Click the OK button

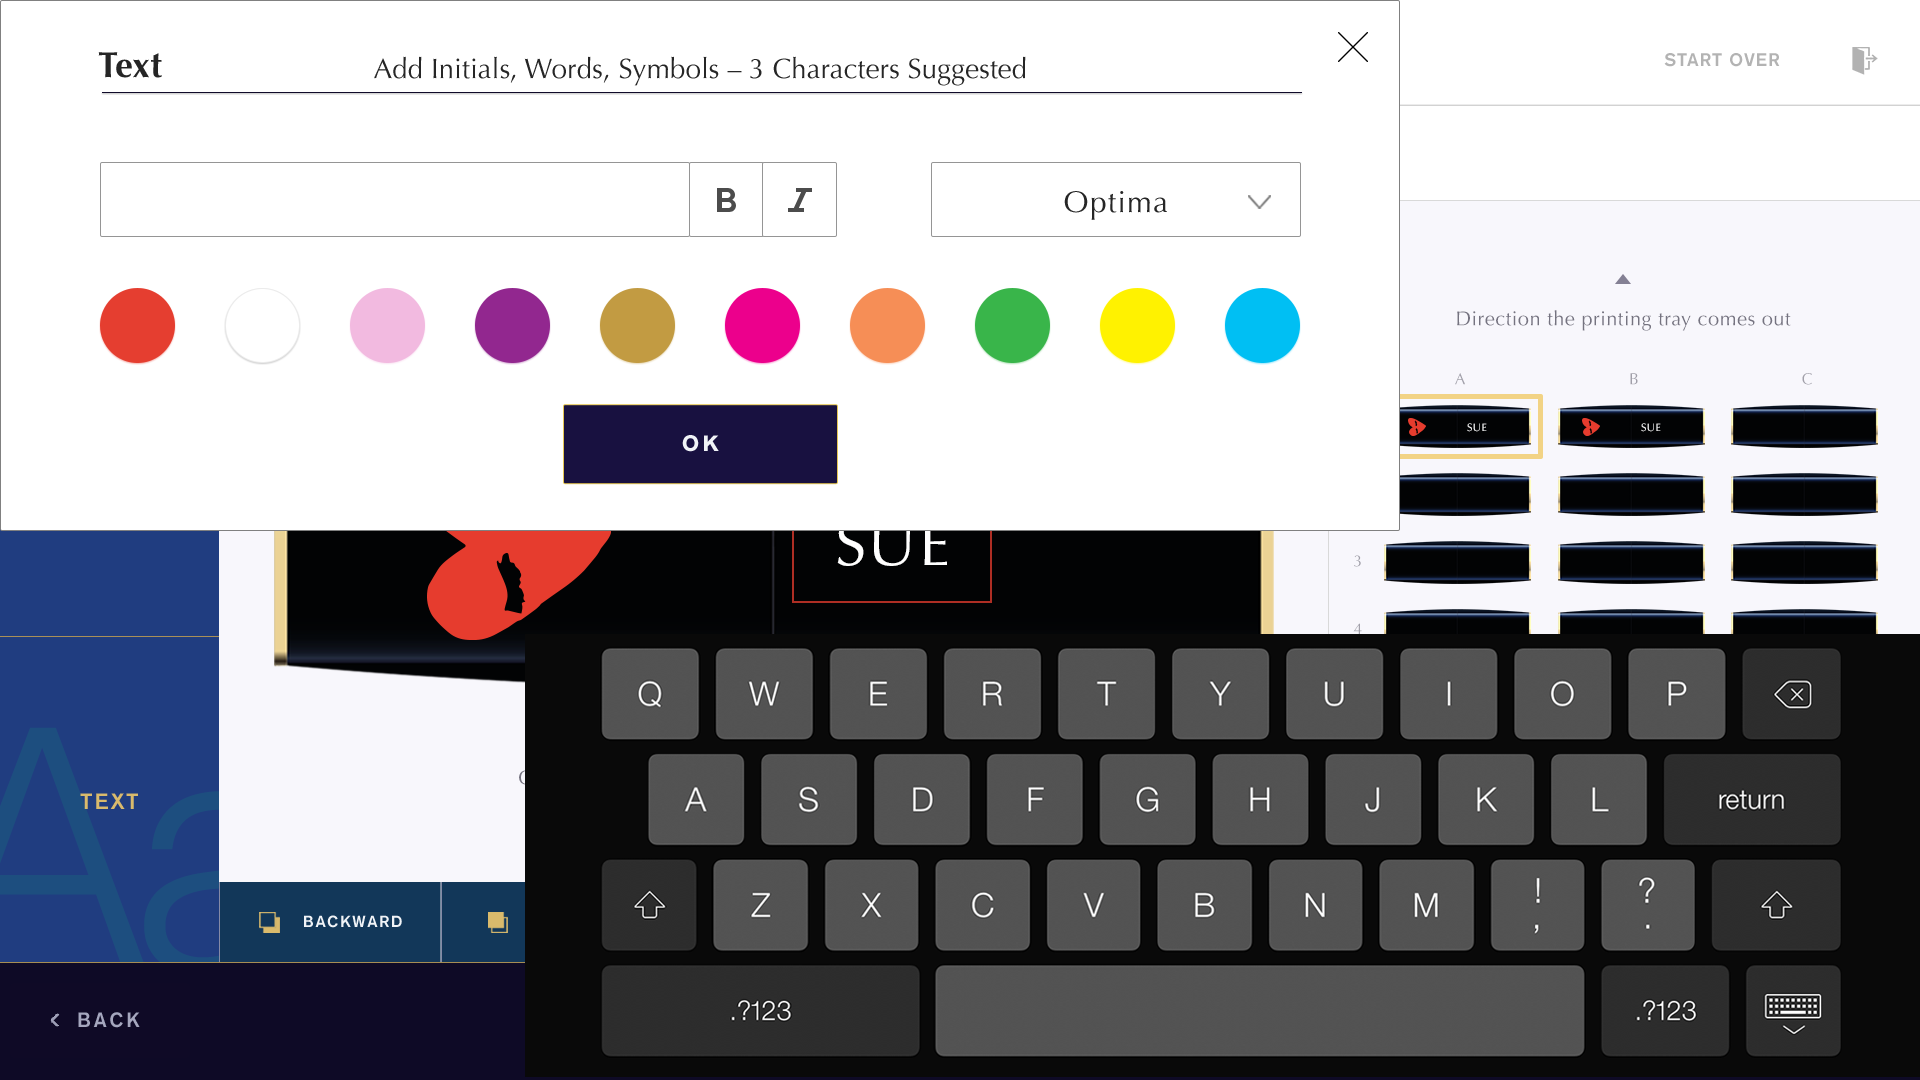(700, 443)
